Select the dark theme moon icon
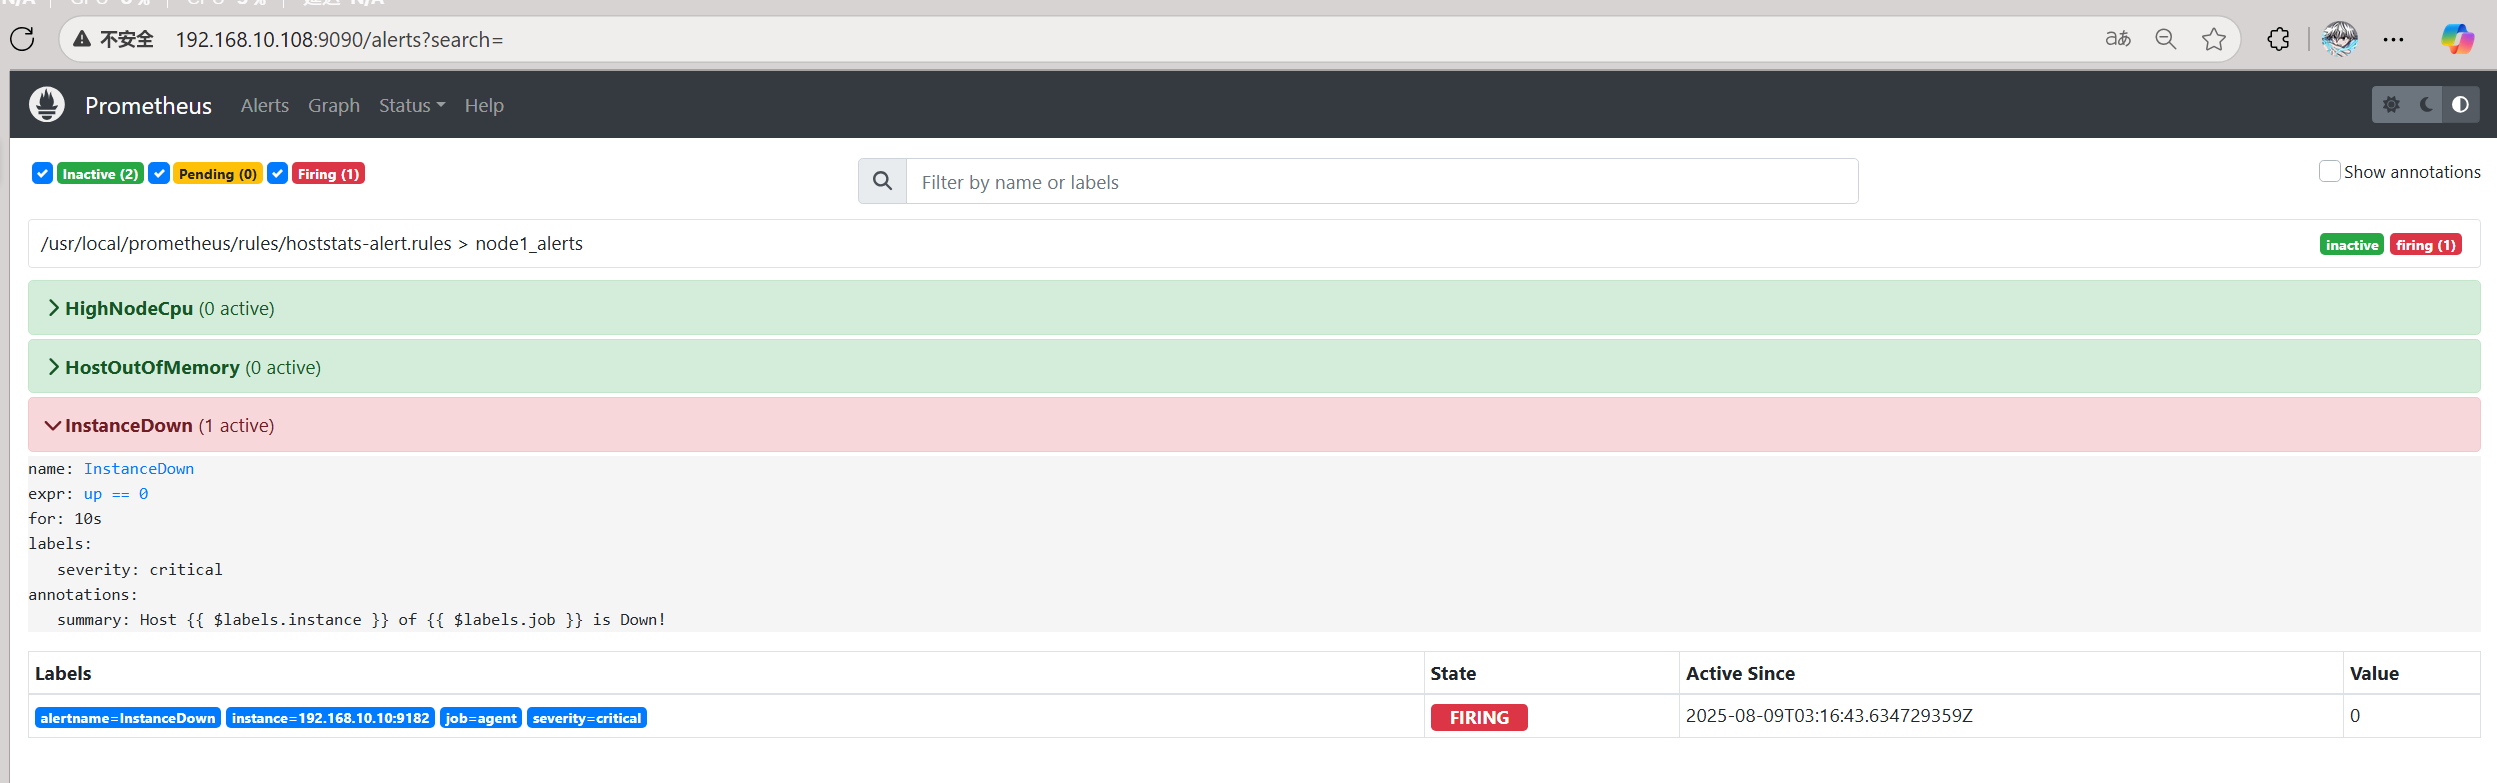This screenshot has height=783, width=2497. coord(2426,104)
